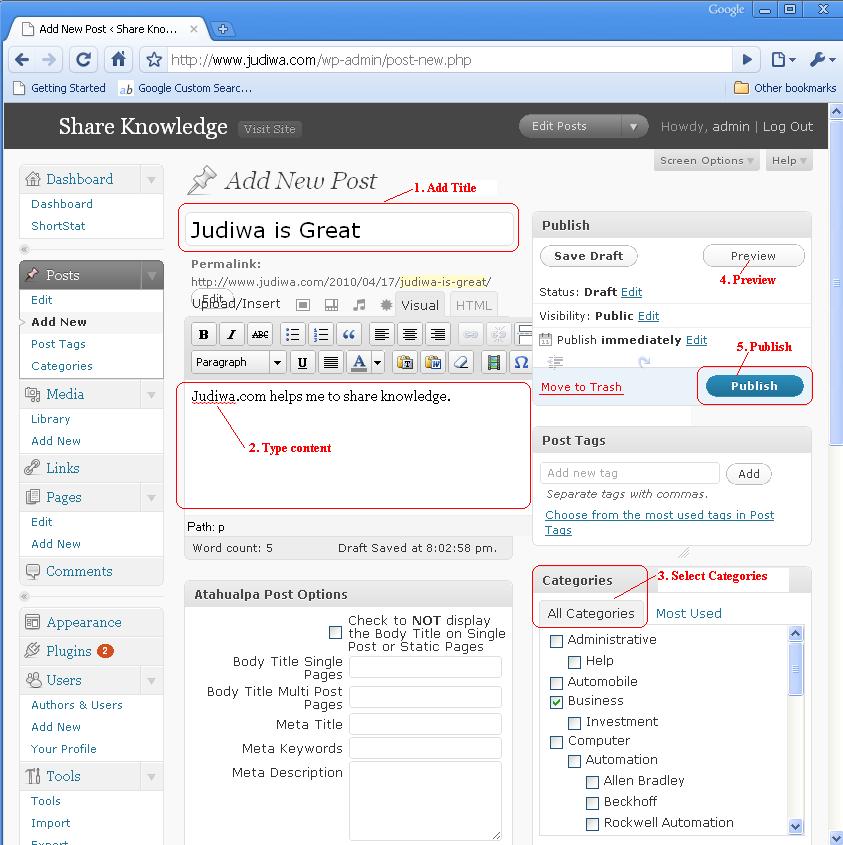The height and width of the screenshot is (845, 843).
Task: Collapse the Tools sidebar menu arrow
Action: [x=151, y=777]
